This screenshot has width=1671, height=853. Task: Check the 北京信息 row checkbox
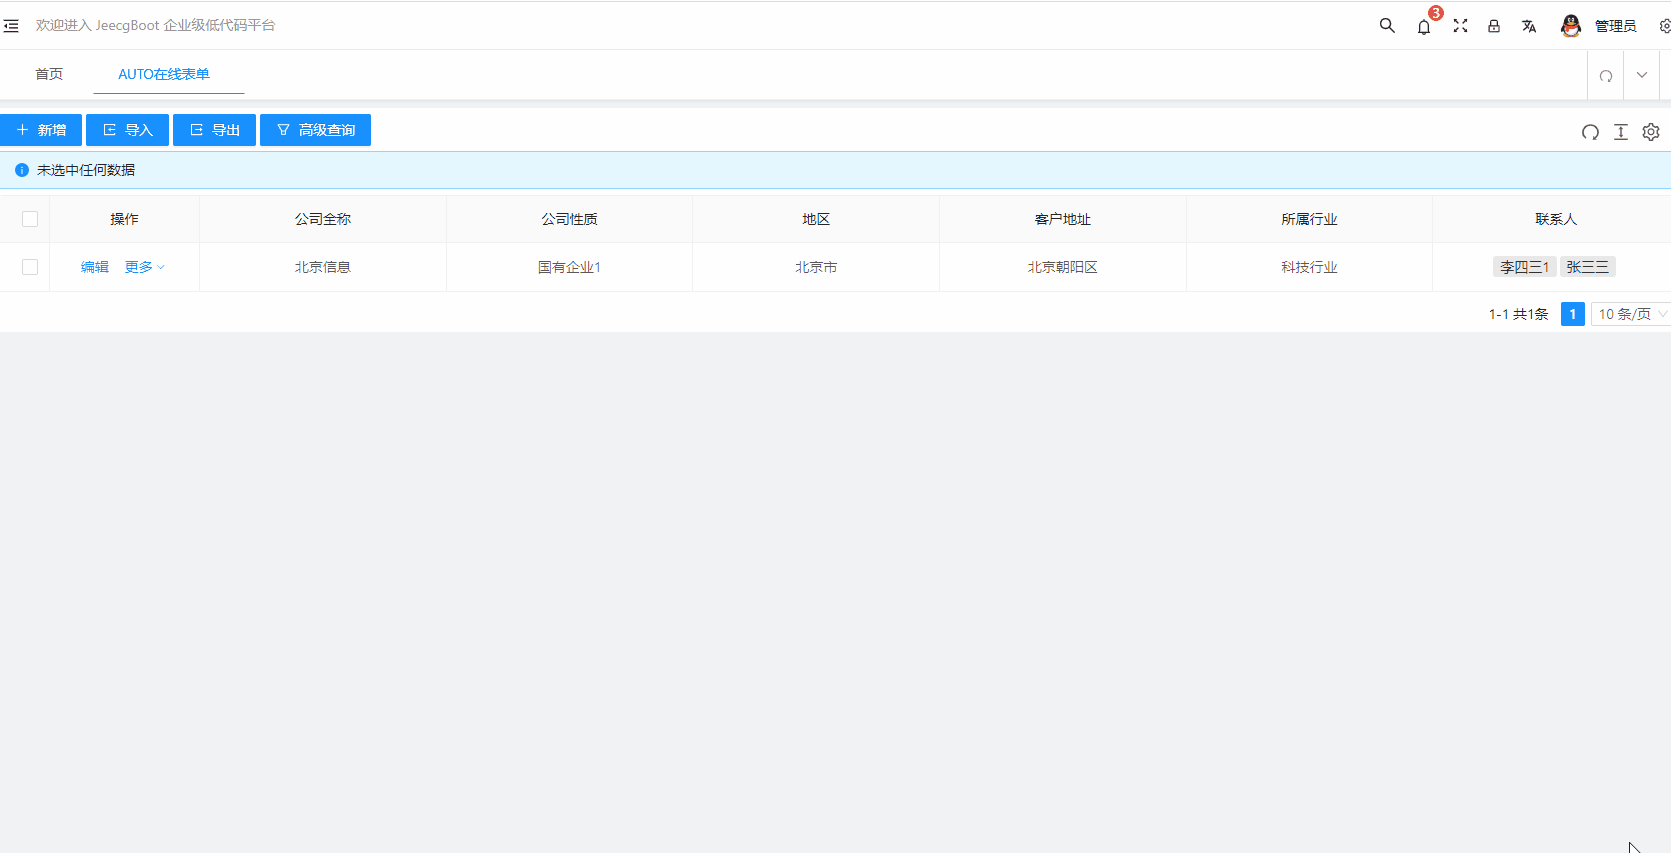coord(30,267)
